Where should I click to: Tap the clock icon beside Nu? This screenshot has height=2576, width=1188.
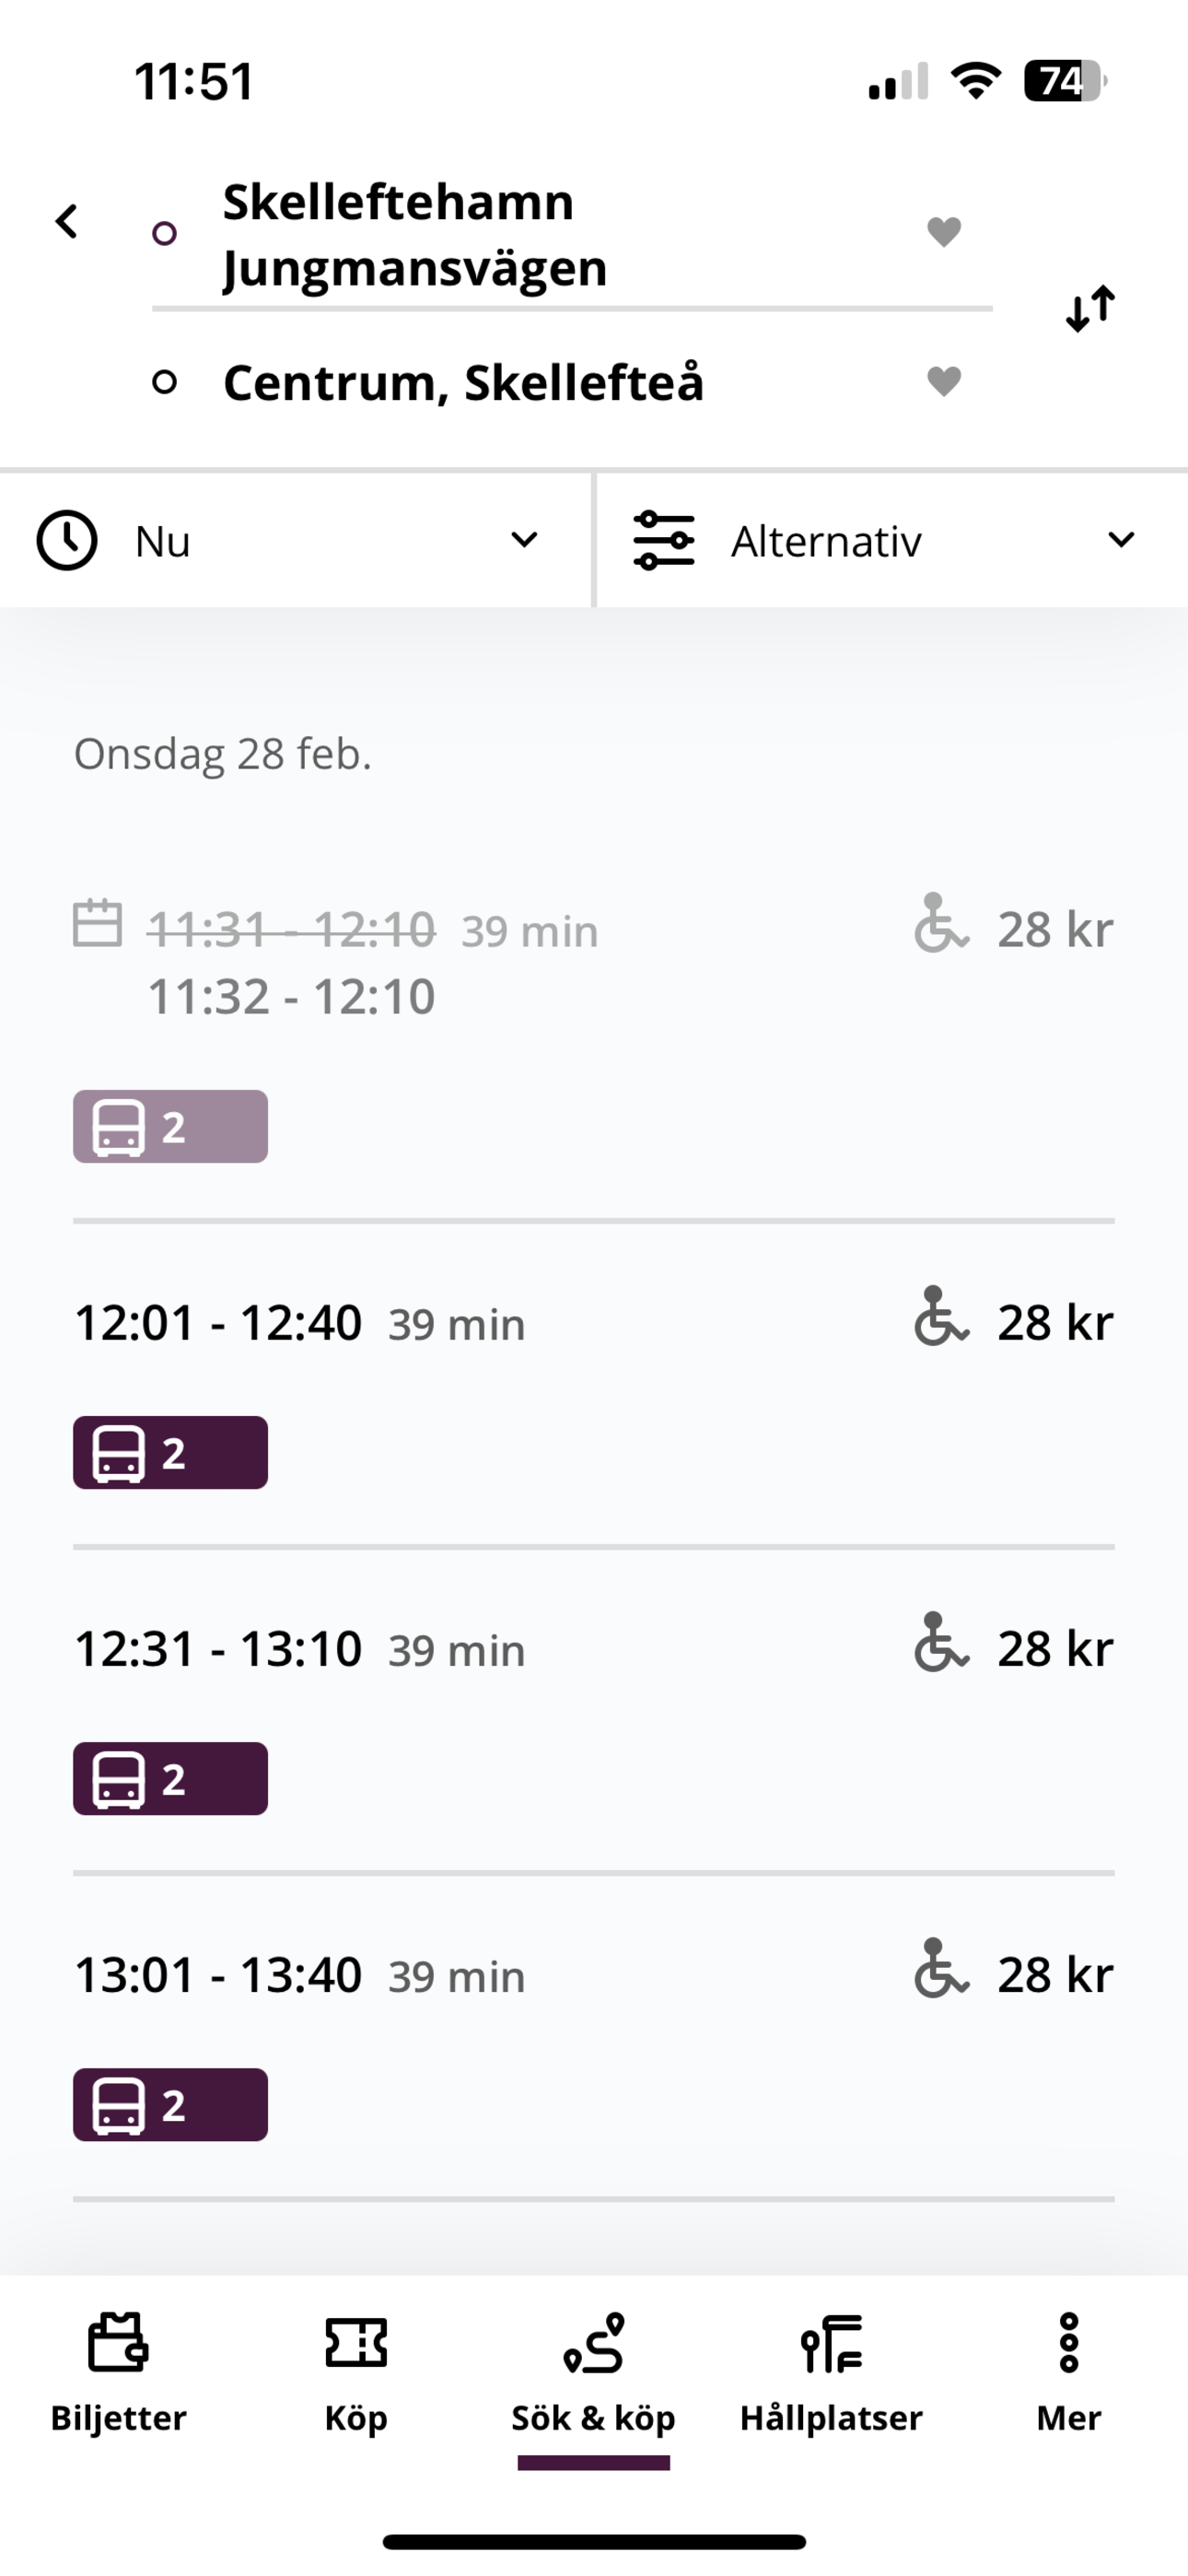pyautogui.click(x=67, y=541)
